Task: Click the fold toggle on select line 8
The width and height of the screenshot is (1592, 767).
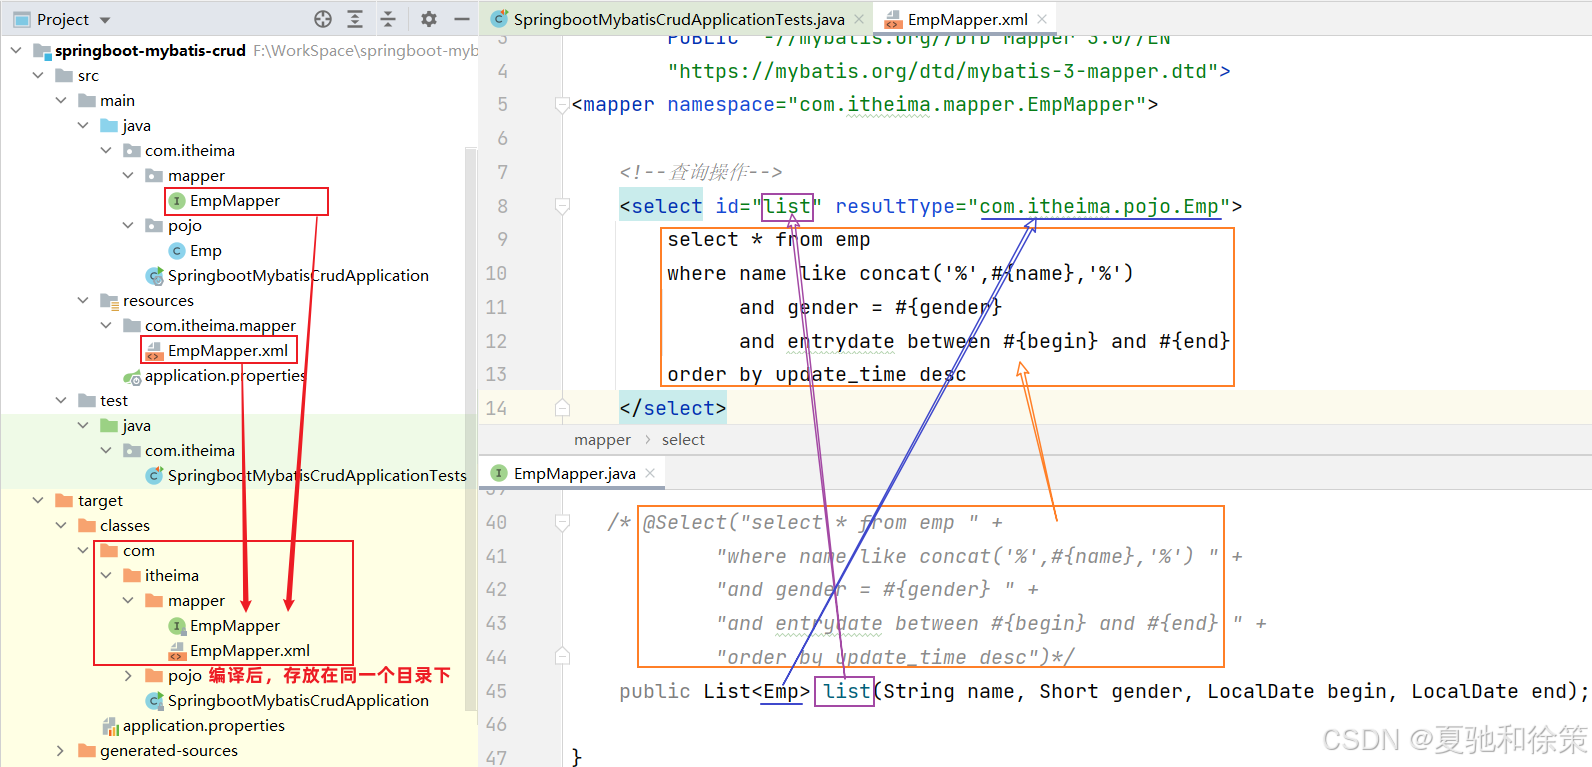Action: point(563,206)
